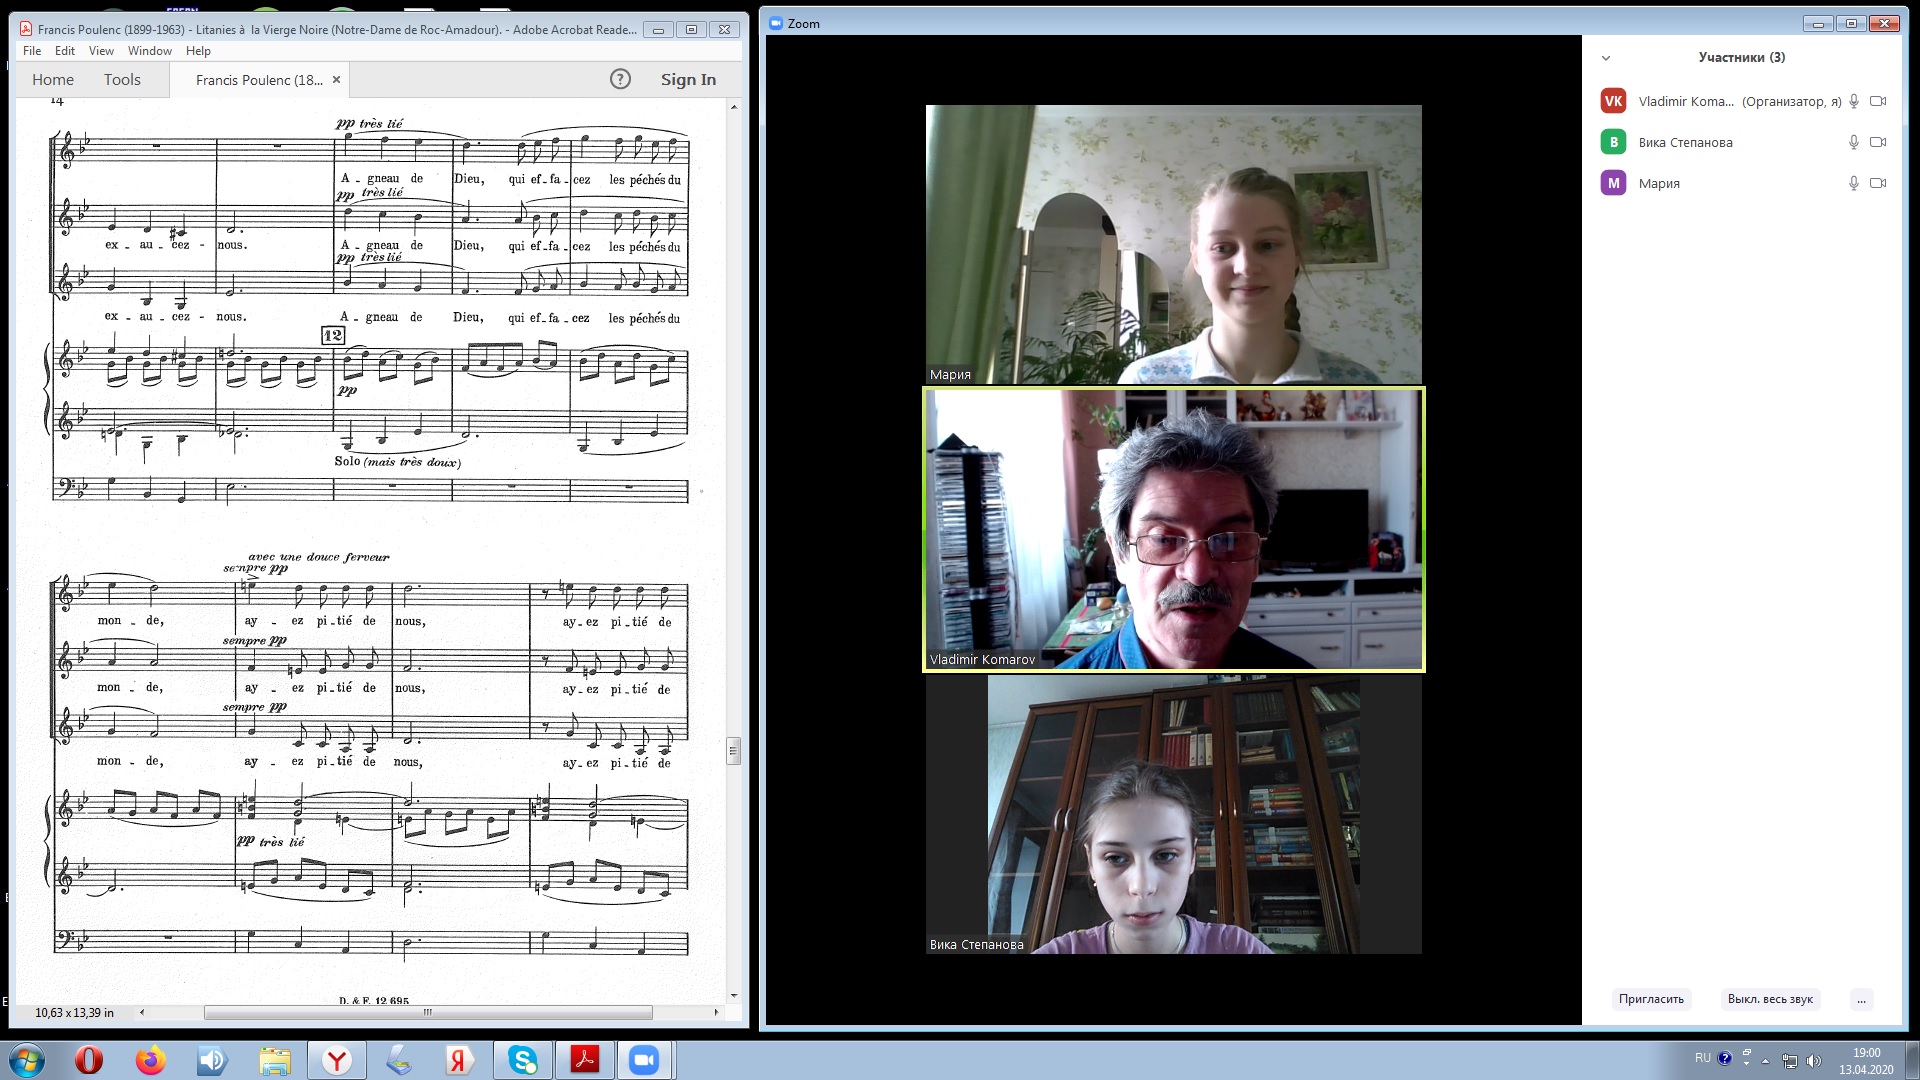Open the Acrobat Reader help icon

tap(620, 79)
